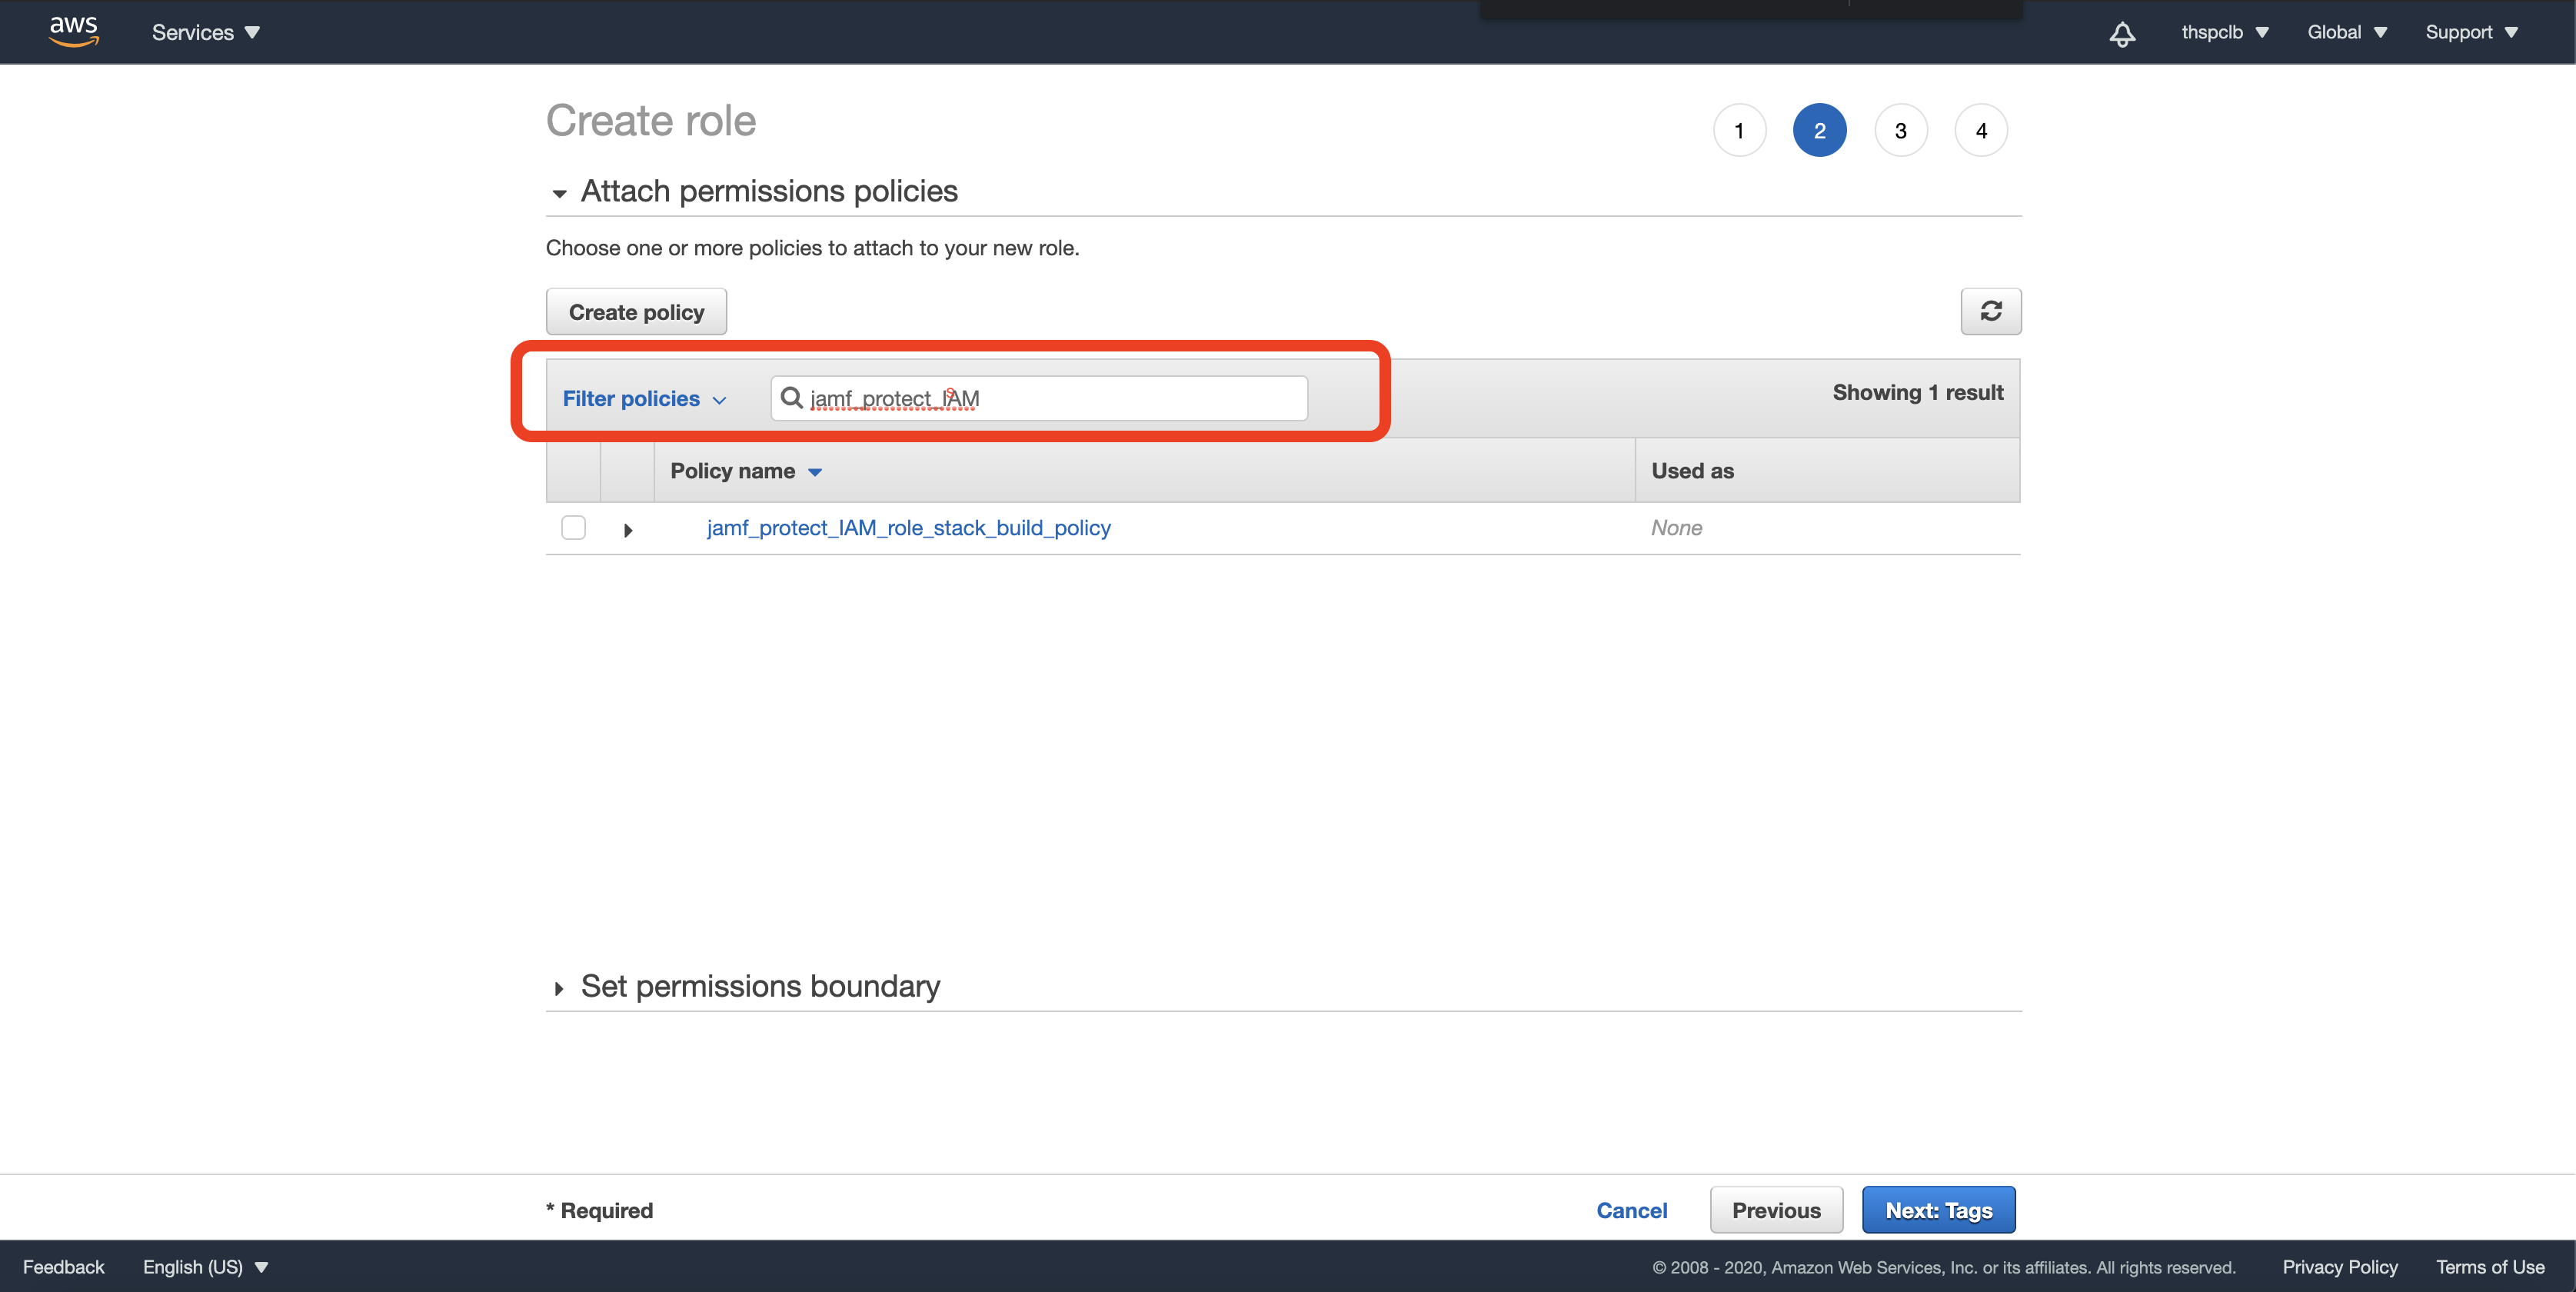Click the Previous button
Viewport: 2576px width, 1292px height.
click(1776, 1210)
